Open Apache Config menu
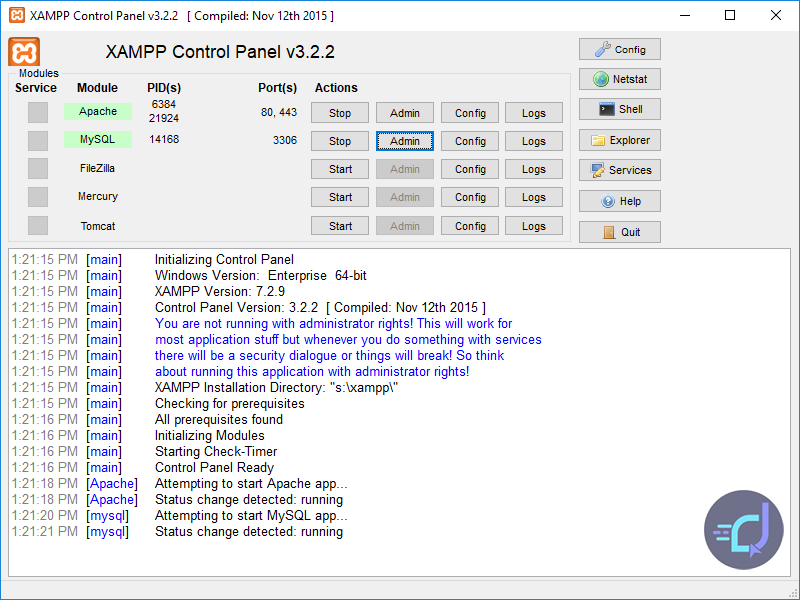This screenshot has height=600, width=800. pyautogui.click(x=470, y=113)
